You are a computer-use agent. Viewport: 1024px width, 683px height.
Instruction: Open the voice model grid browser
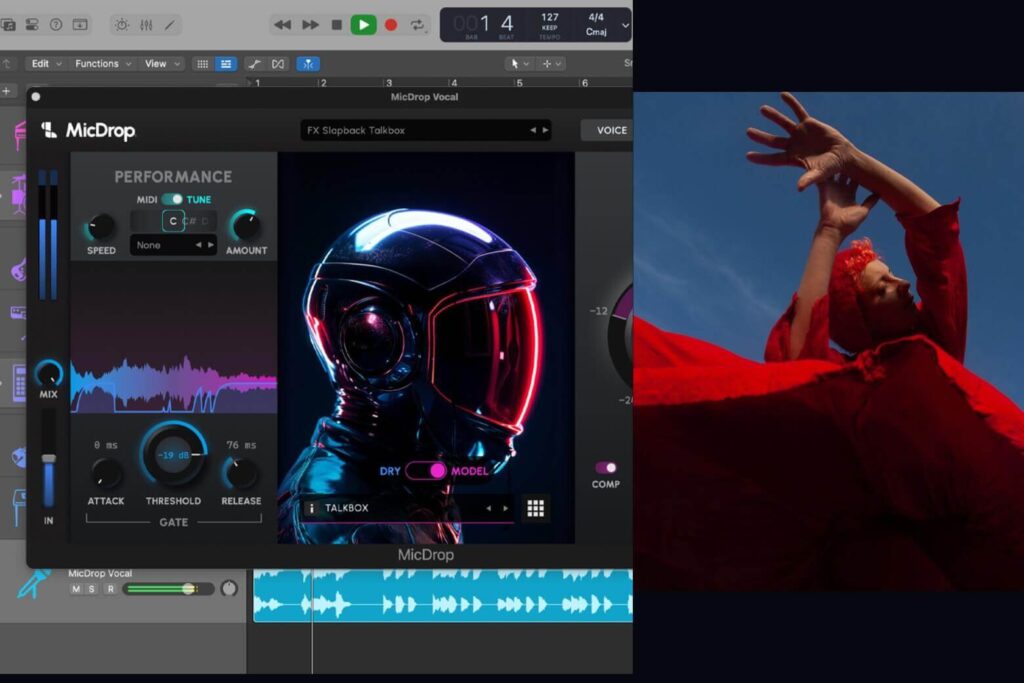[x=536, y=508]
